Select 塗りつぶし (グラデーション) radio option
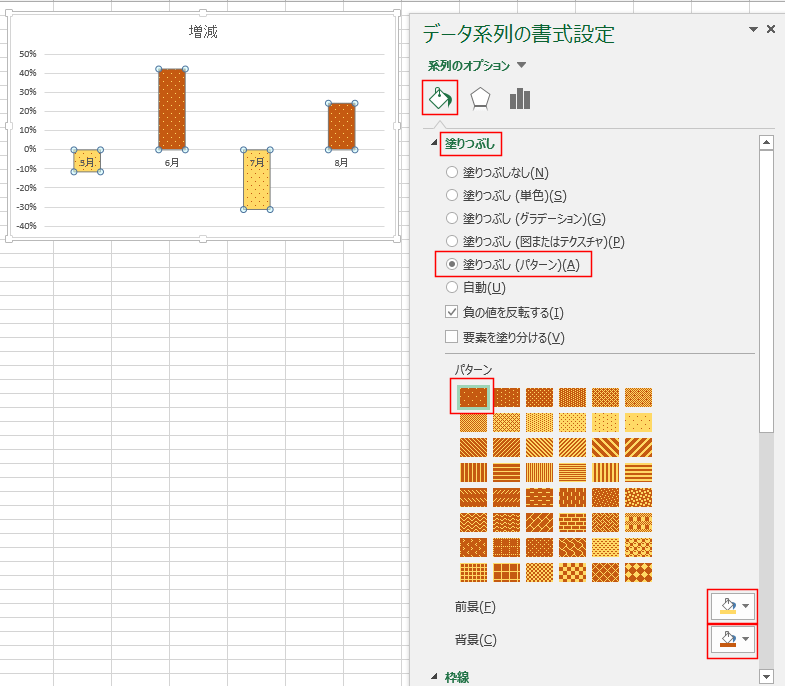The image size is (785, 686). click(x=452, y=219)
